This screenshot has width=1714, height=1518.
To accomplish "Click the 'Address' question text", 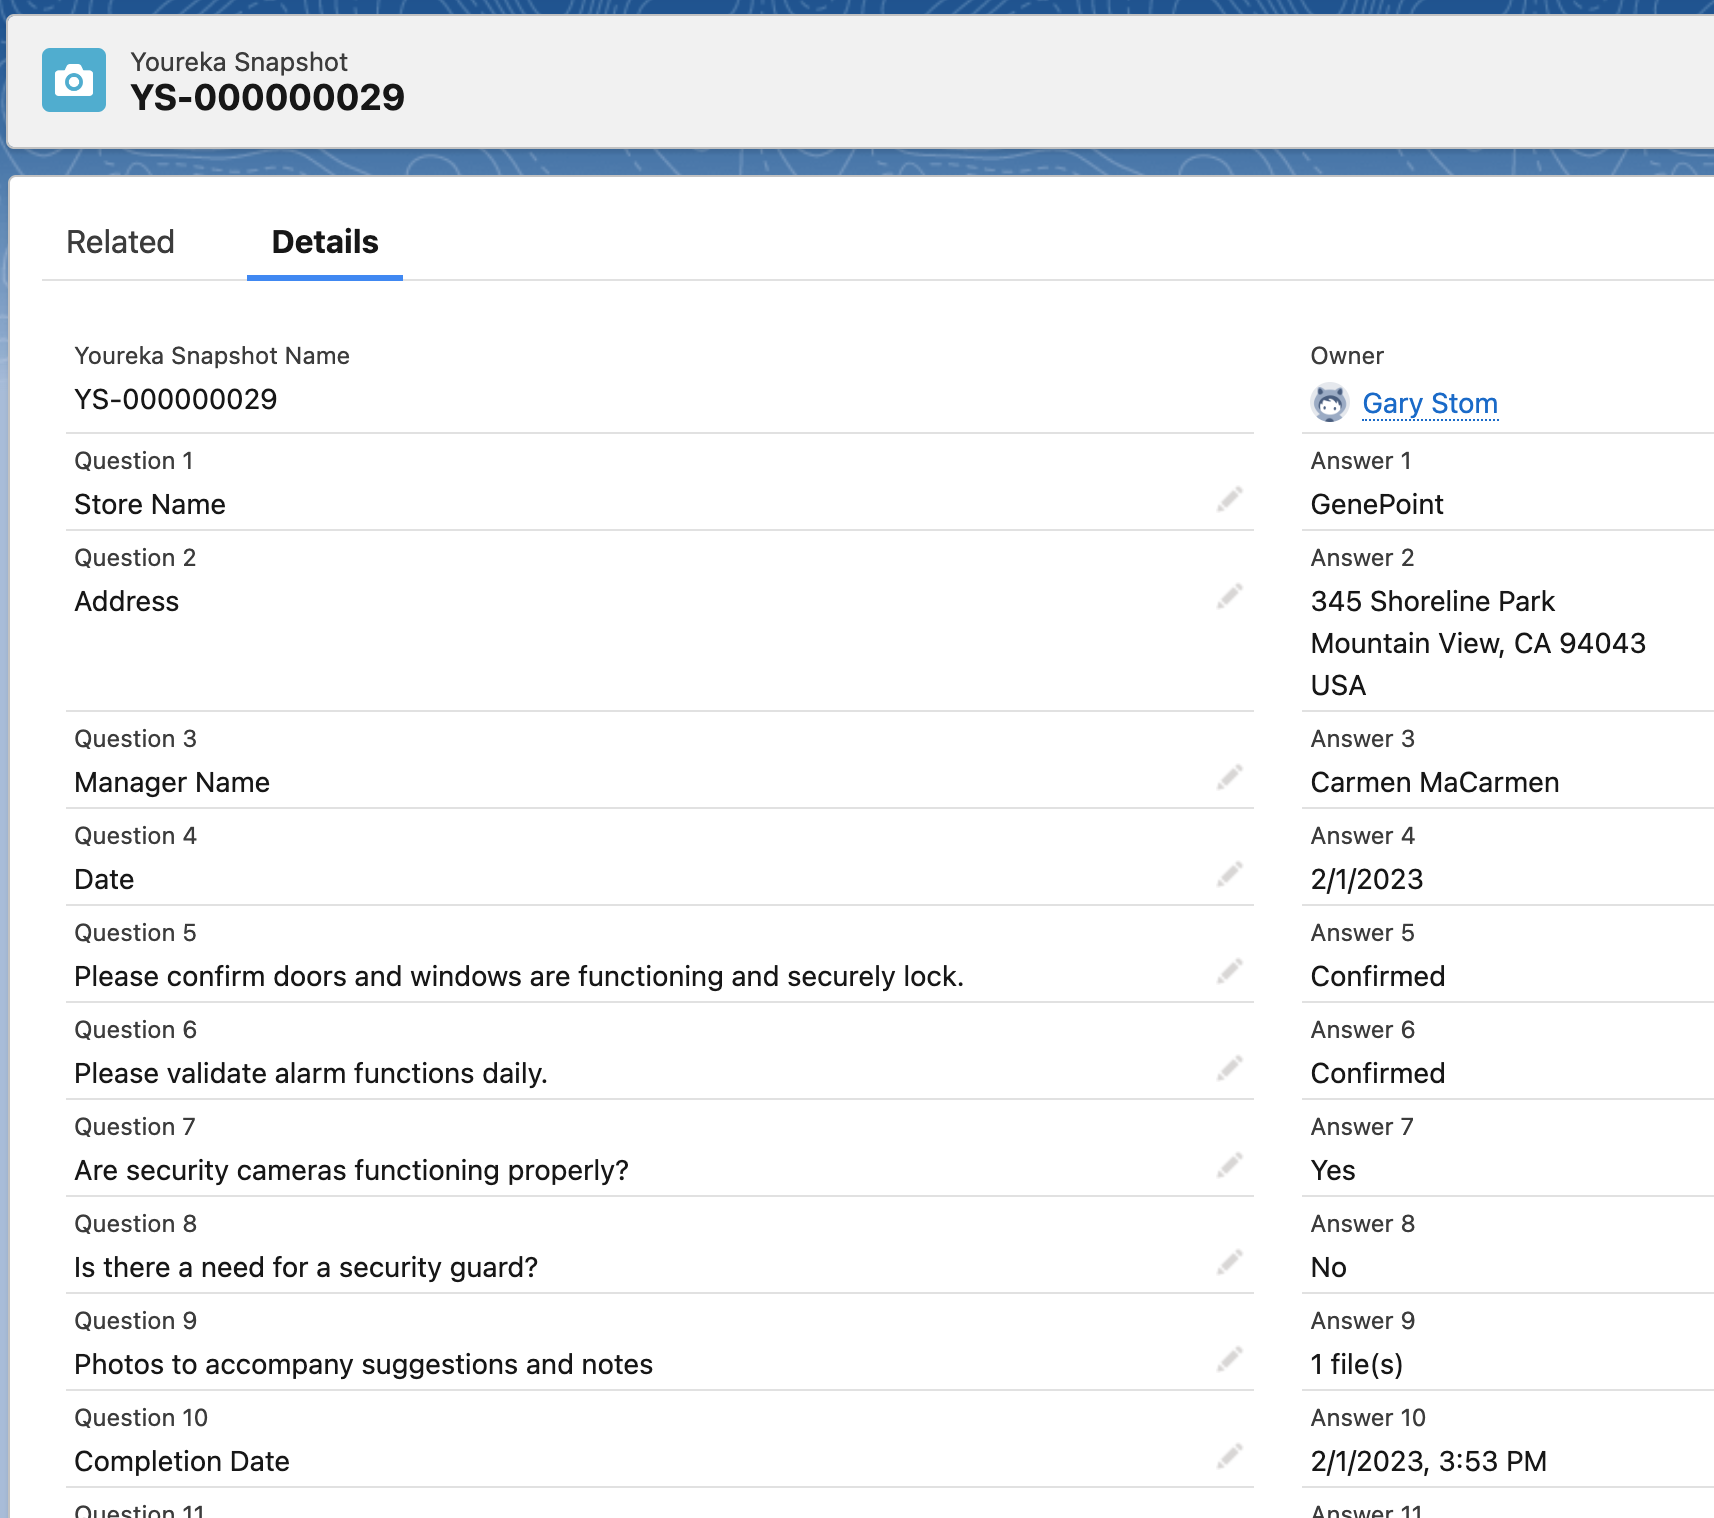I will [x=127, y=602].
